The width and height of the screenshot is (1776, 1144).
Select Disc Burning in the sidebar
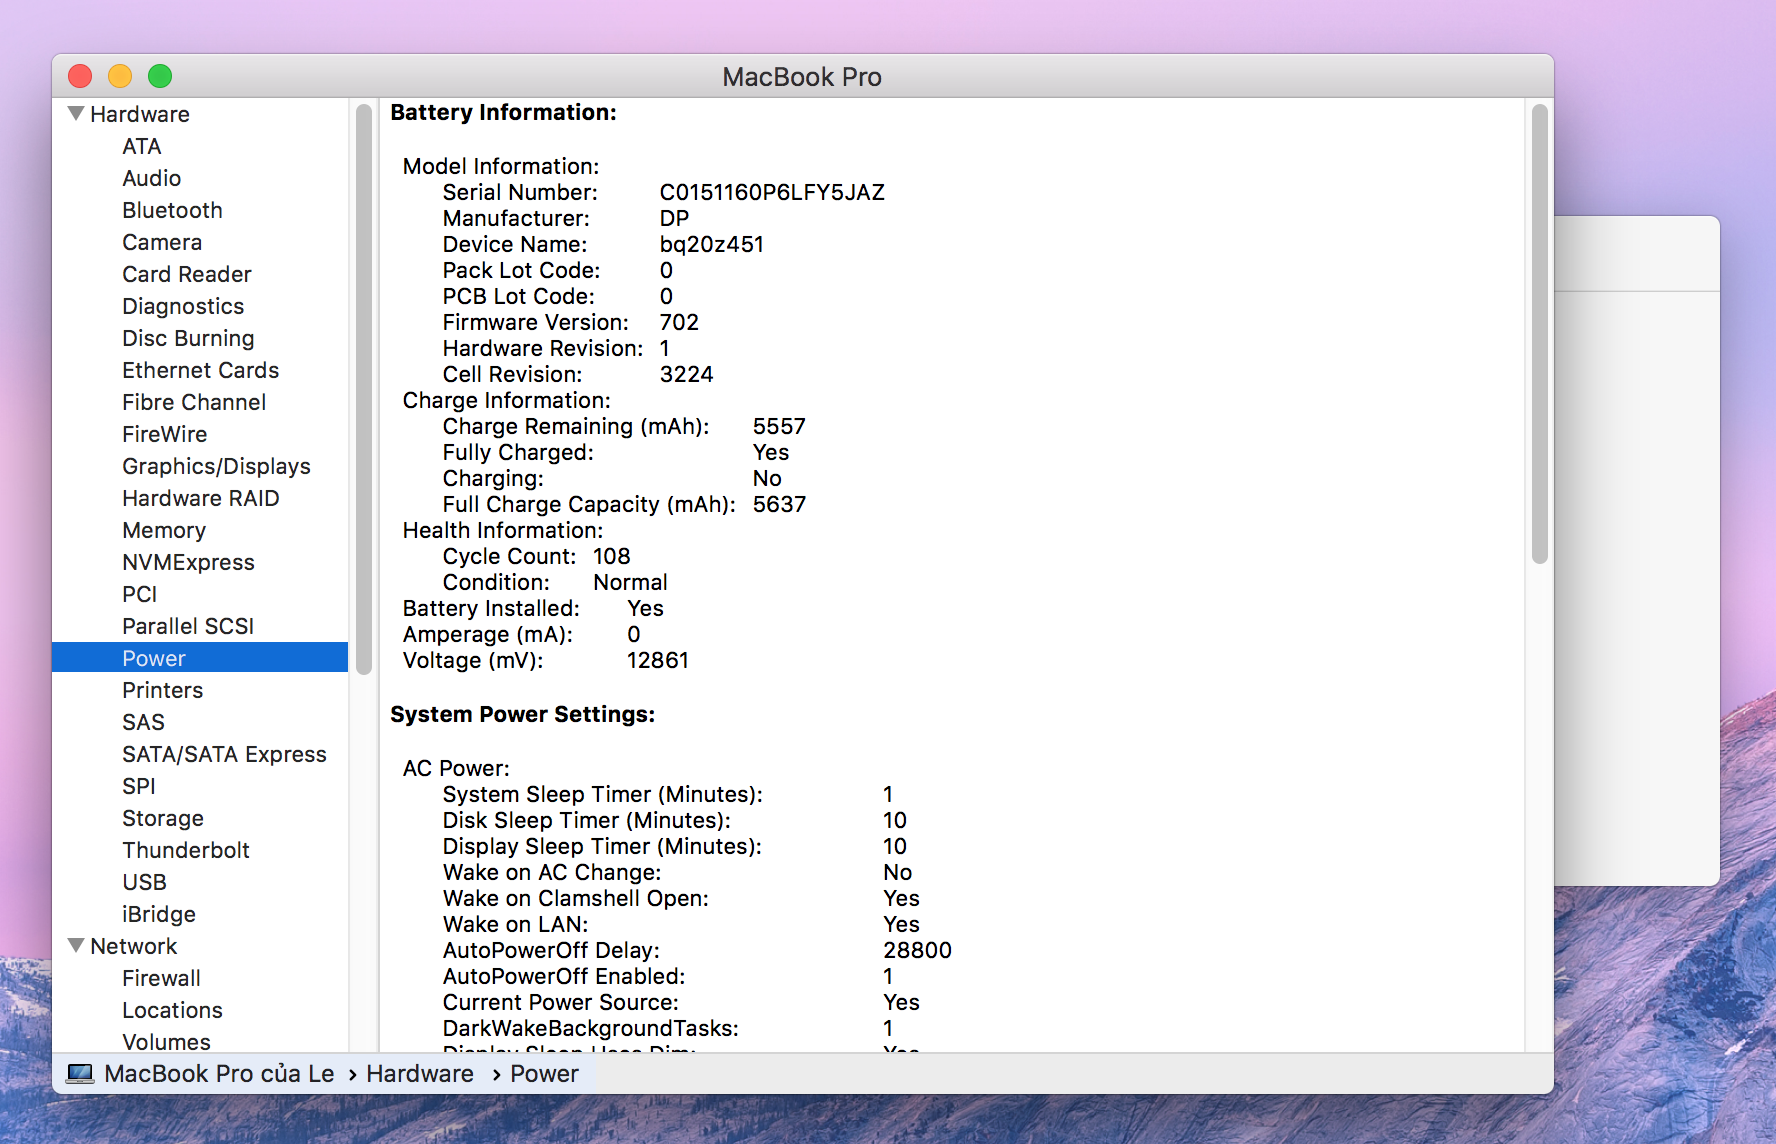pyautogui.click(x=188, y=338)
